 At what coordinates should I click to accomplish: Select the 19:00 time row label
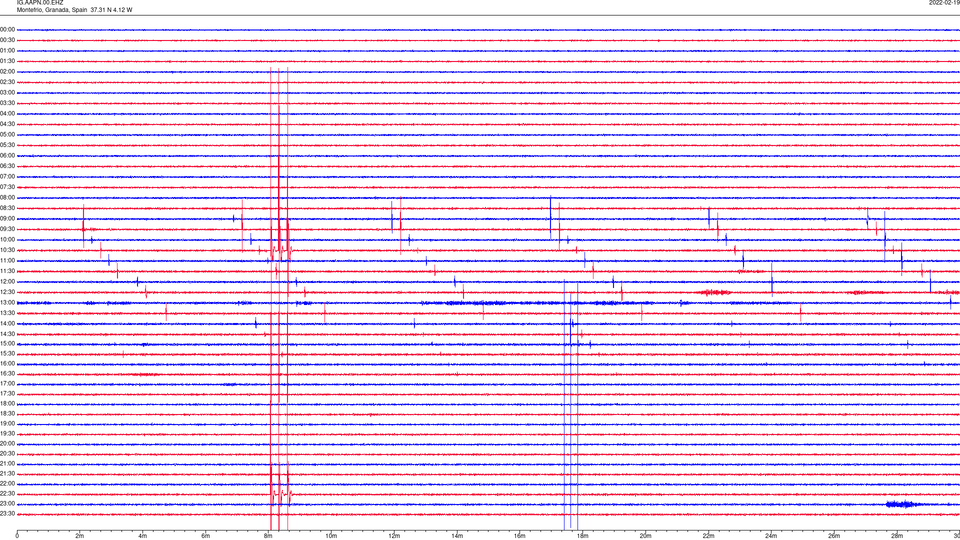click(7, 424)
